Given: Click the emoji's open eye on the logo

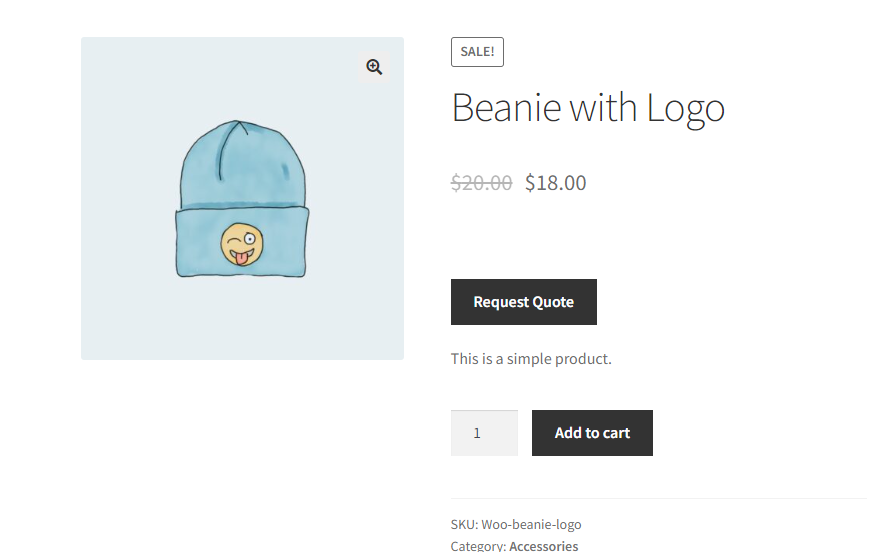Looking at the screenshot, I should point(250,239).
